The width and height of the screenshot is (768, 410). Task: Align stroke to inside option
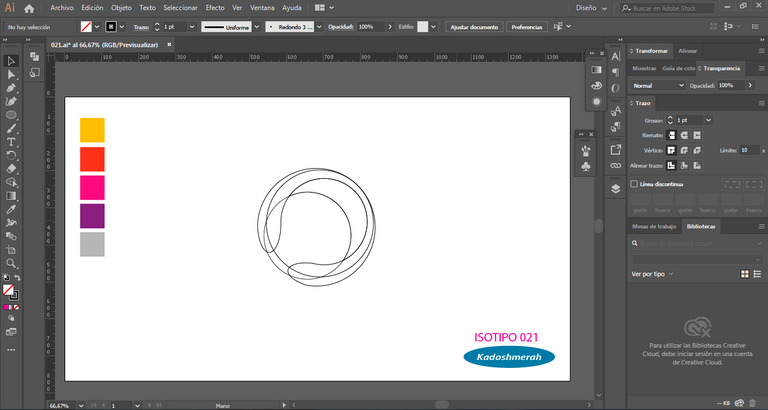click(684, 166)
